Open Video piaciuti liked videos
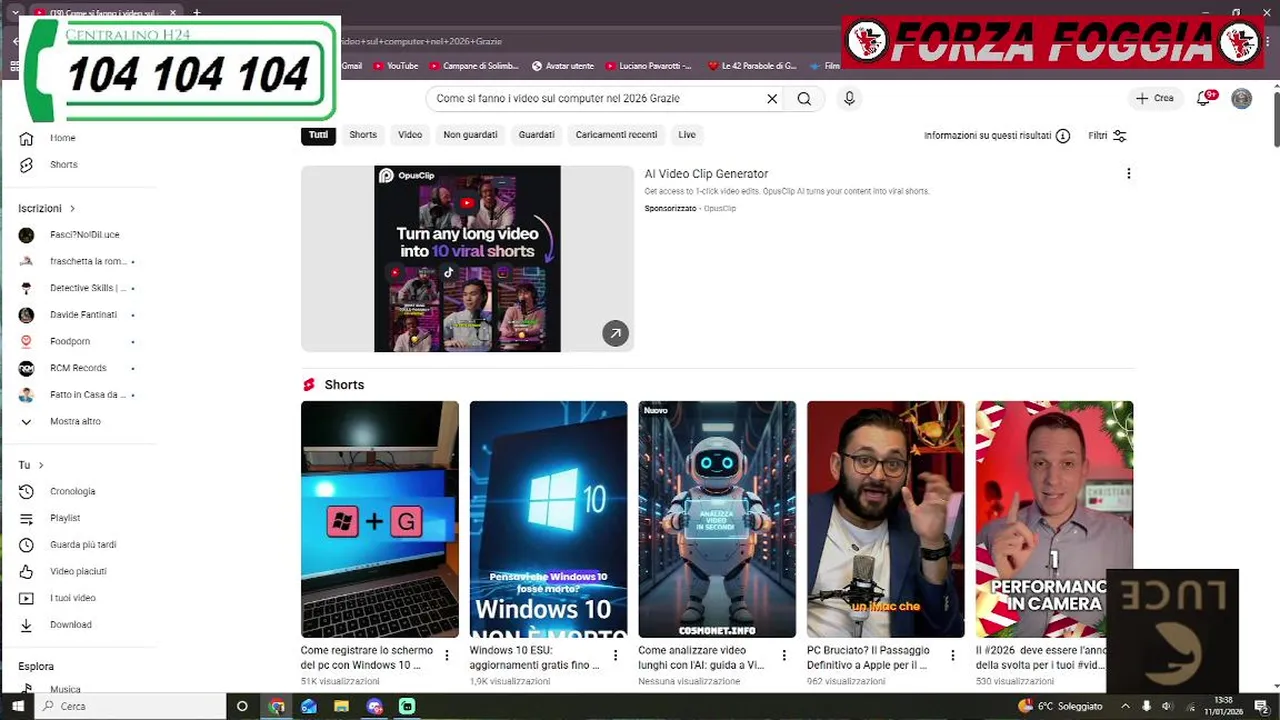Screen dimensions: 1280x720 (78, 571)
